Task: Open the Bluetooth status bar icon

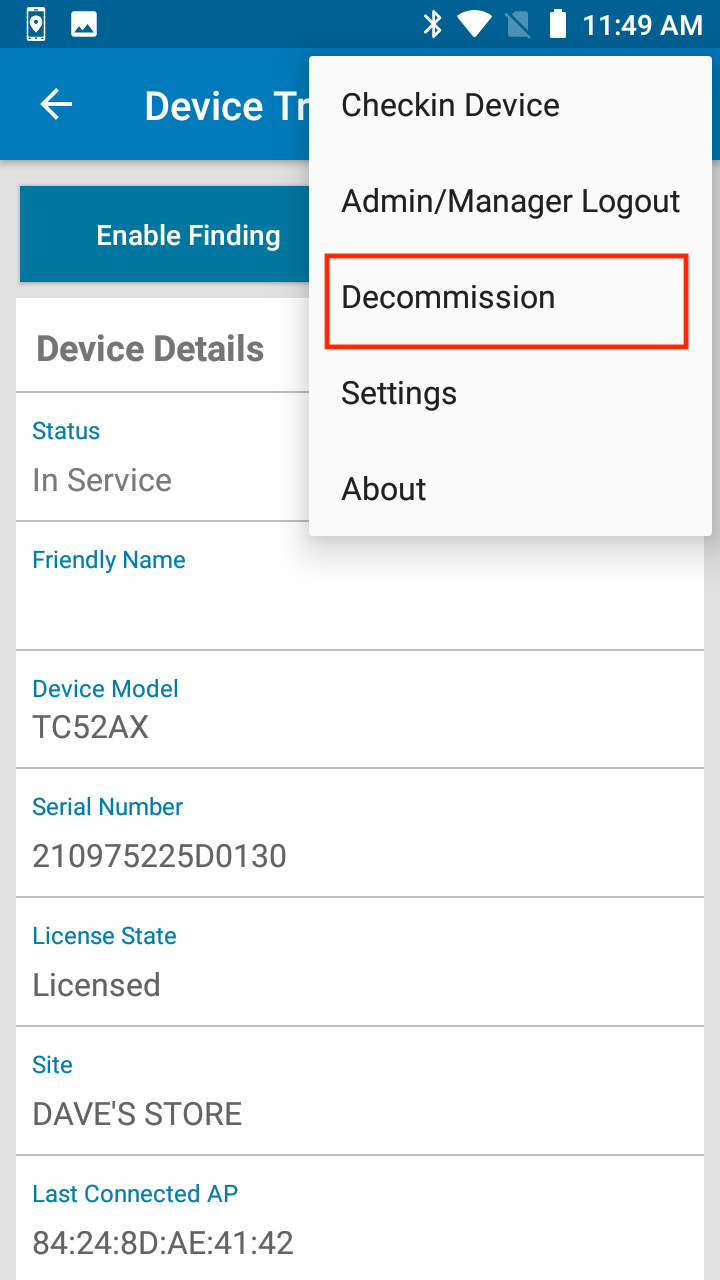Action: click(433, 25)
